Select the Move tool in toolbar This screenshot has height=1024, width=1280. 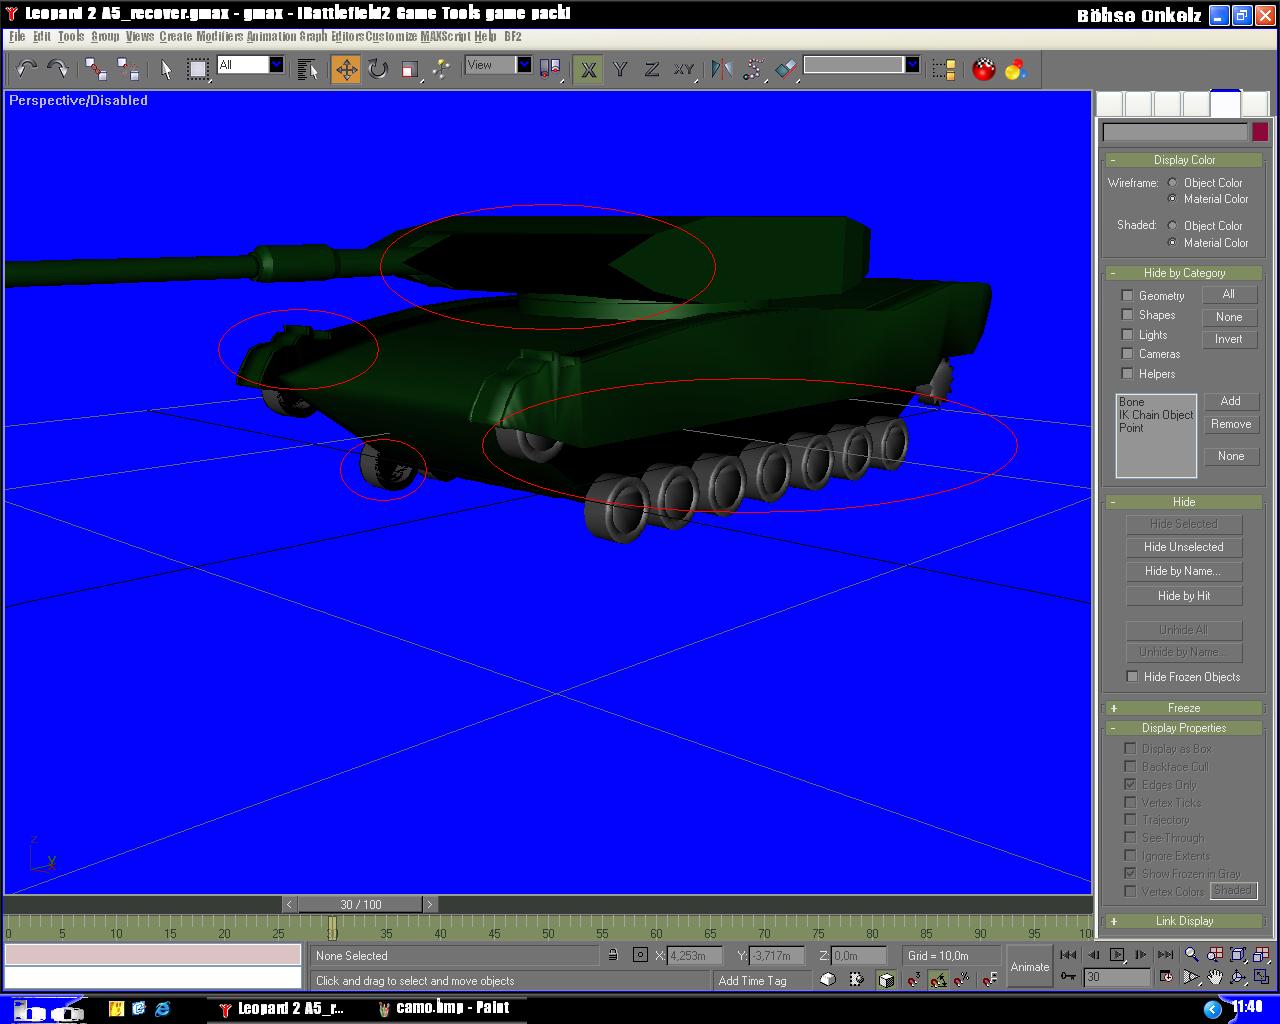click(x=346, y=69)
